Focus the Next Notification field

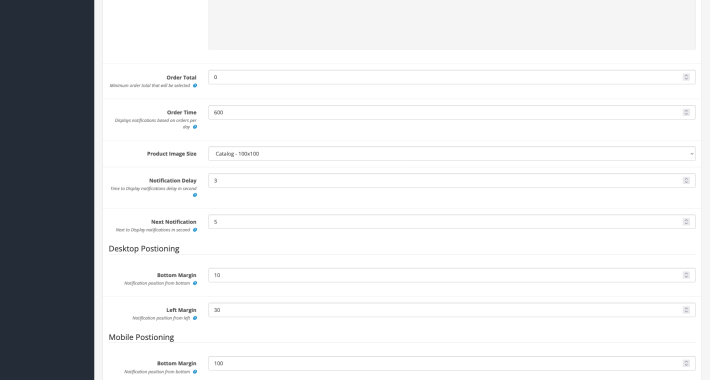451,222
